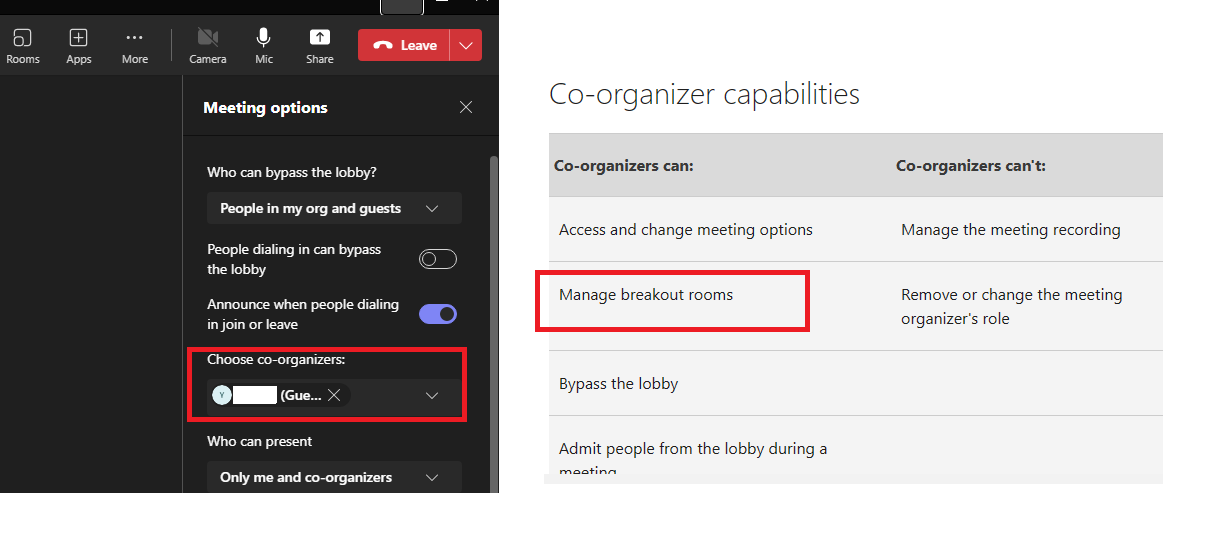Click 'Co-organizers can't:' column header

click(x=971, y=165)
